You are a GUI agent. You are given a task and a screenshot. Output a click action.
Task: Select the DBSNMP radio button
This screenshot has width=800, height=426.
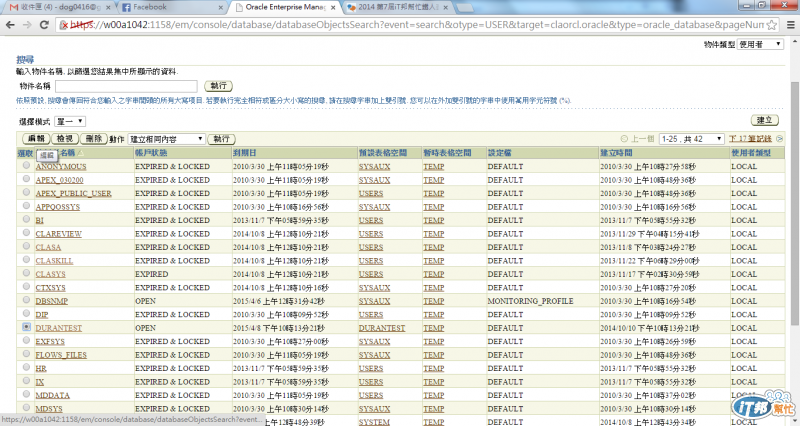coord(26,300)
